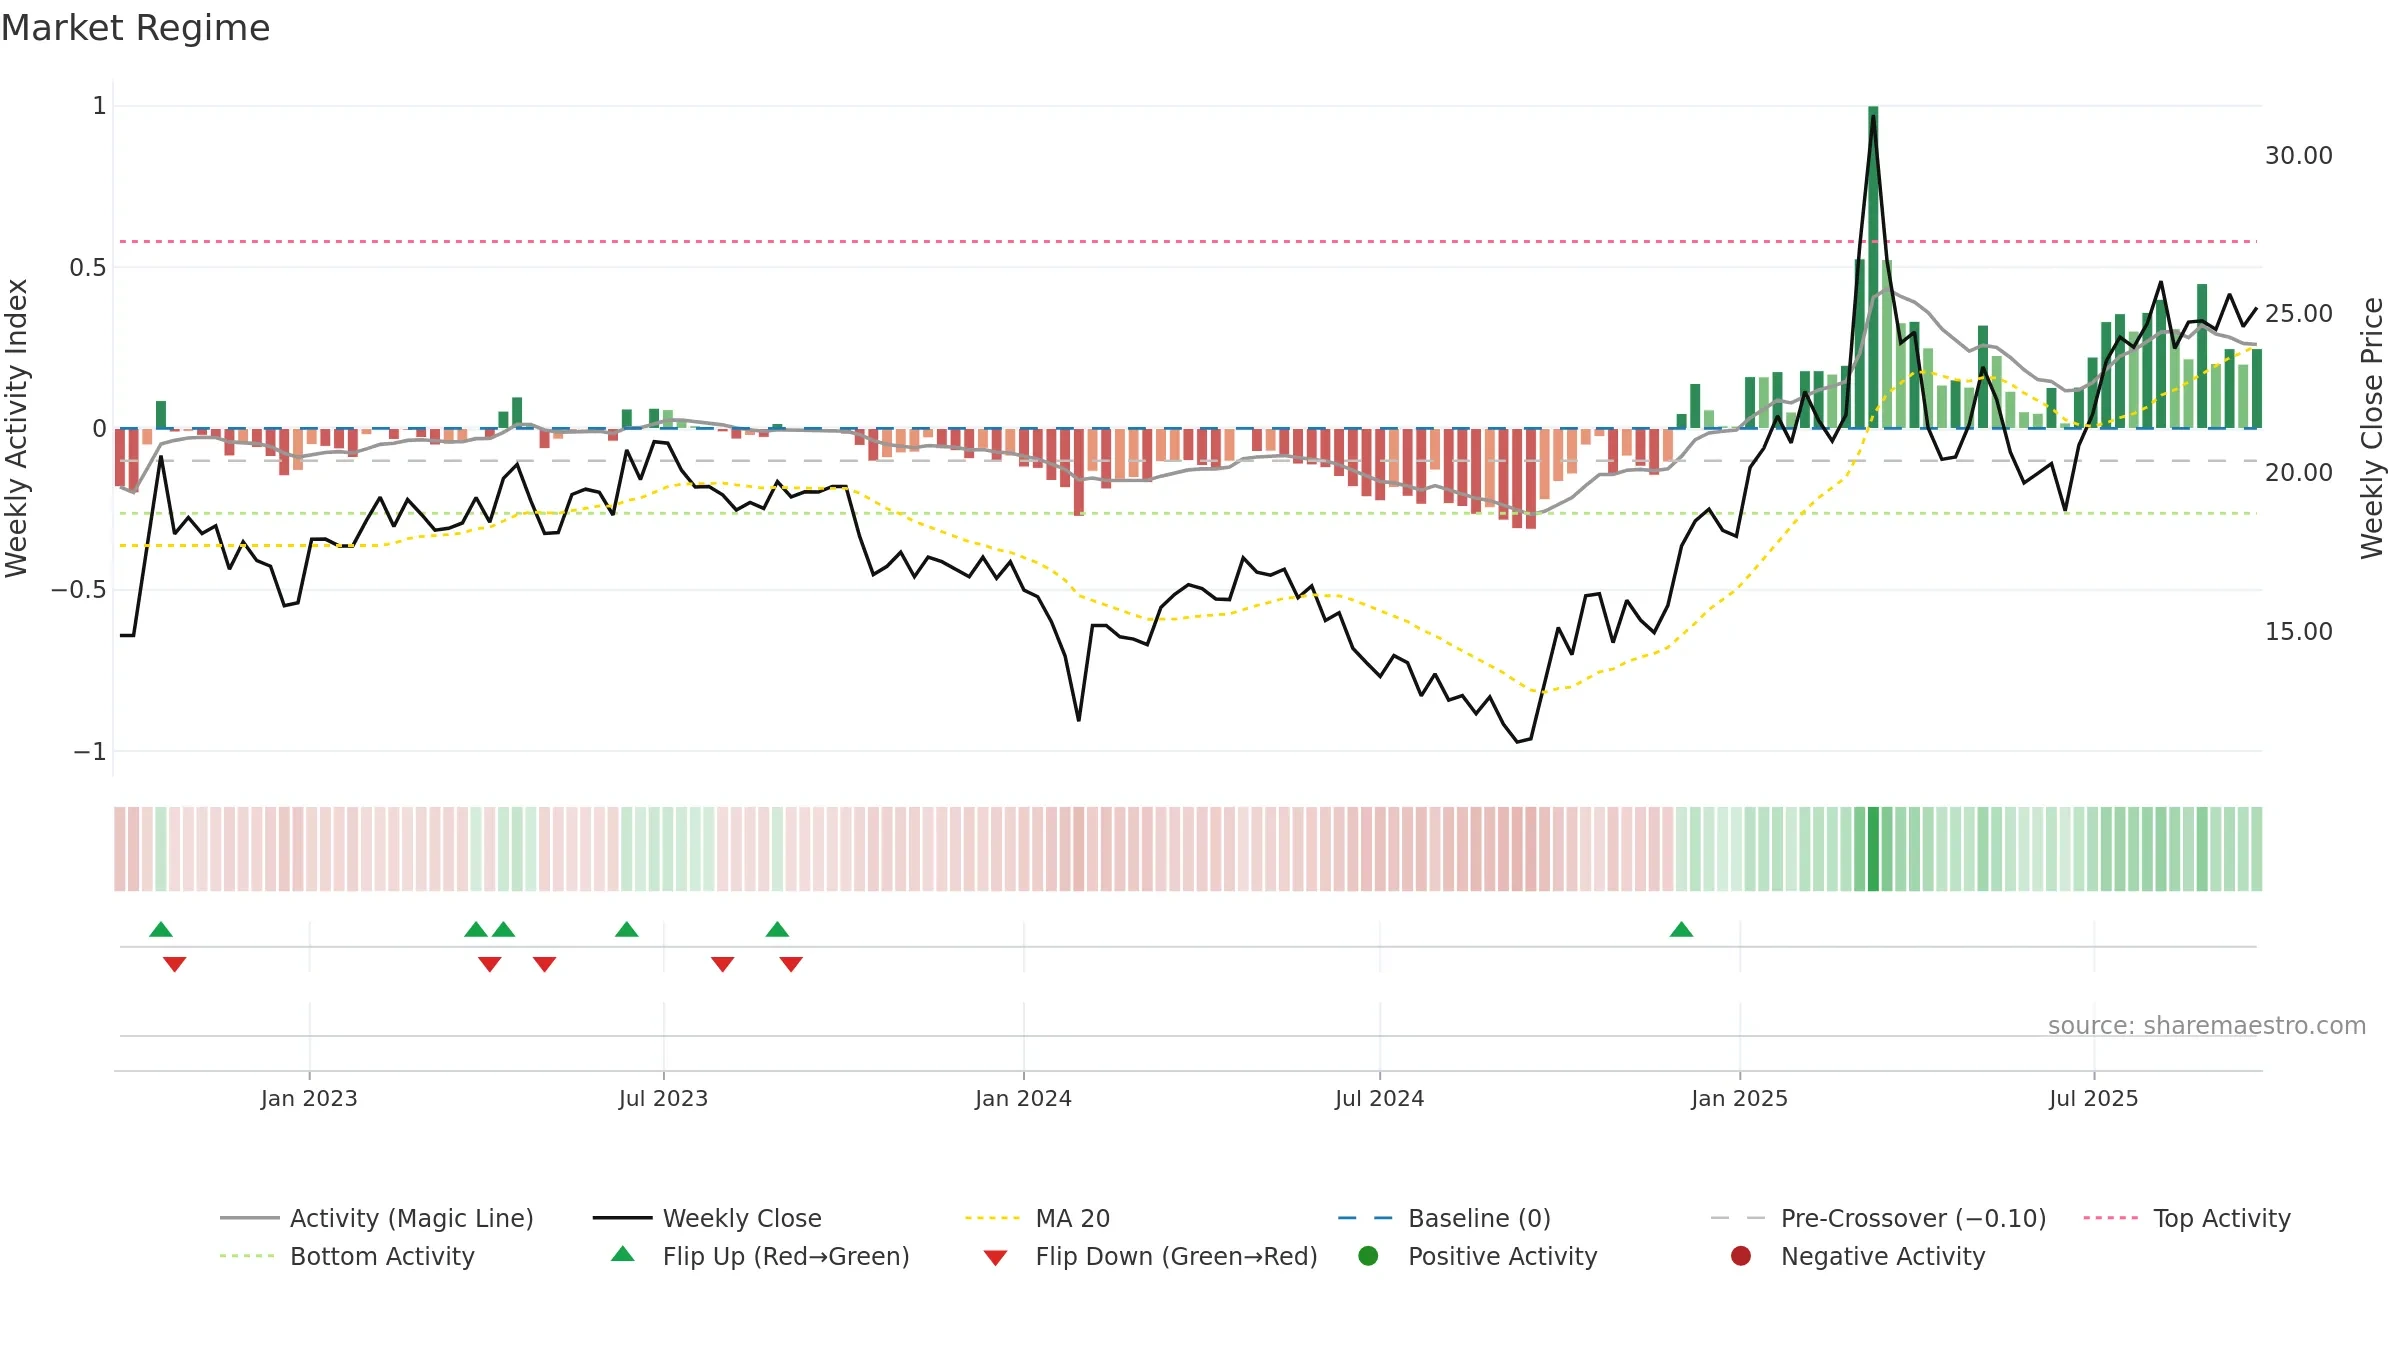Click the 30.00 price axis label

click(x=2299, y=155)
